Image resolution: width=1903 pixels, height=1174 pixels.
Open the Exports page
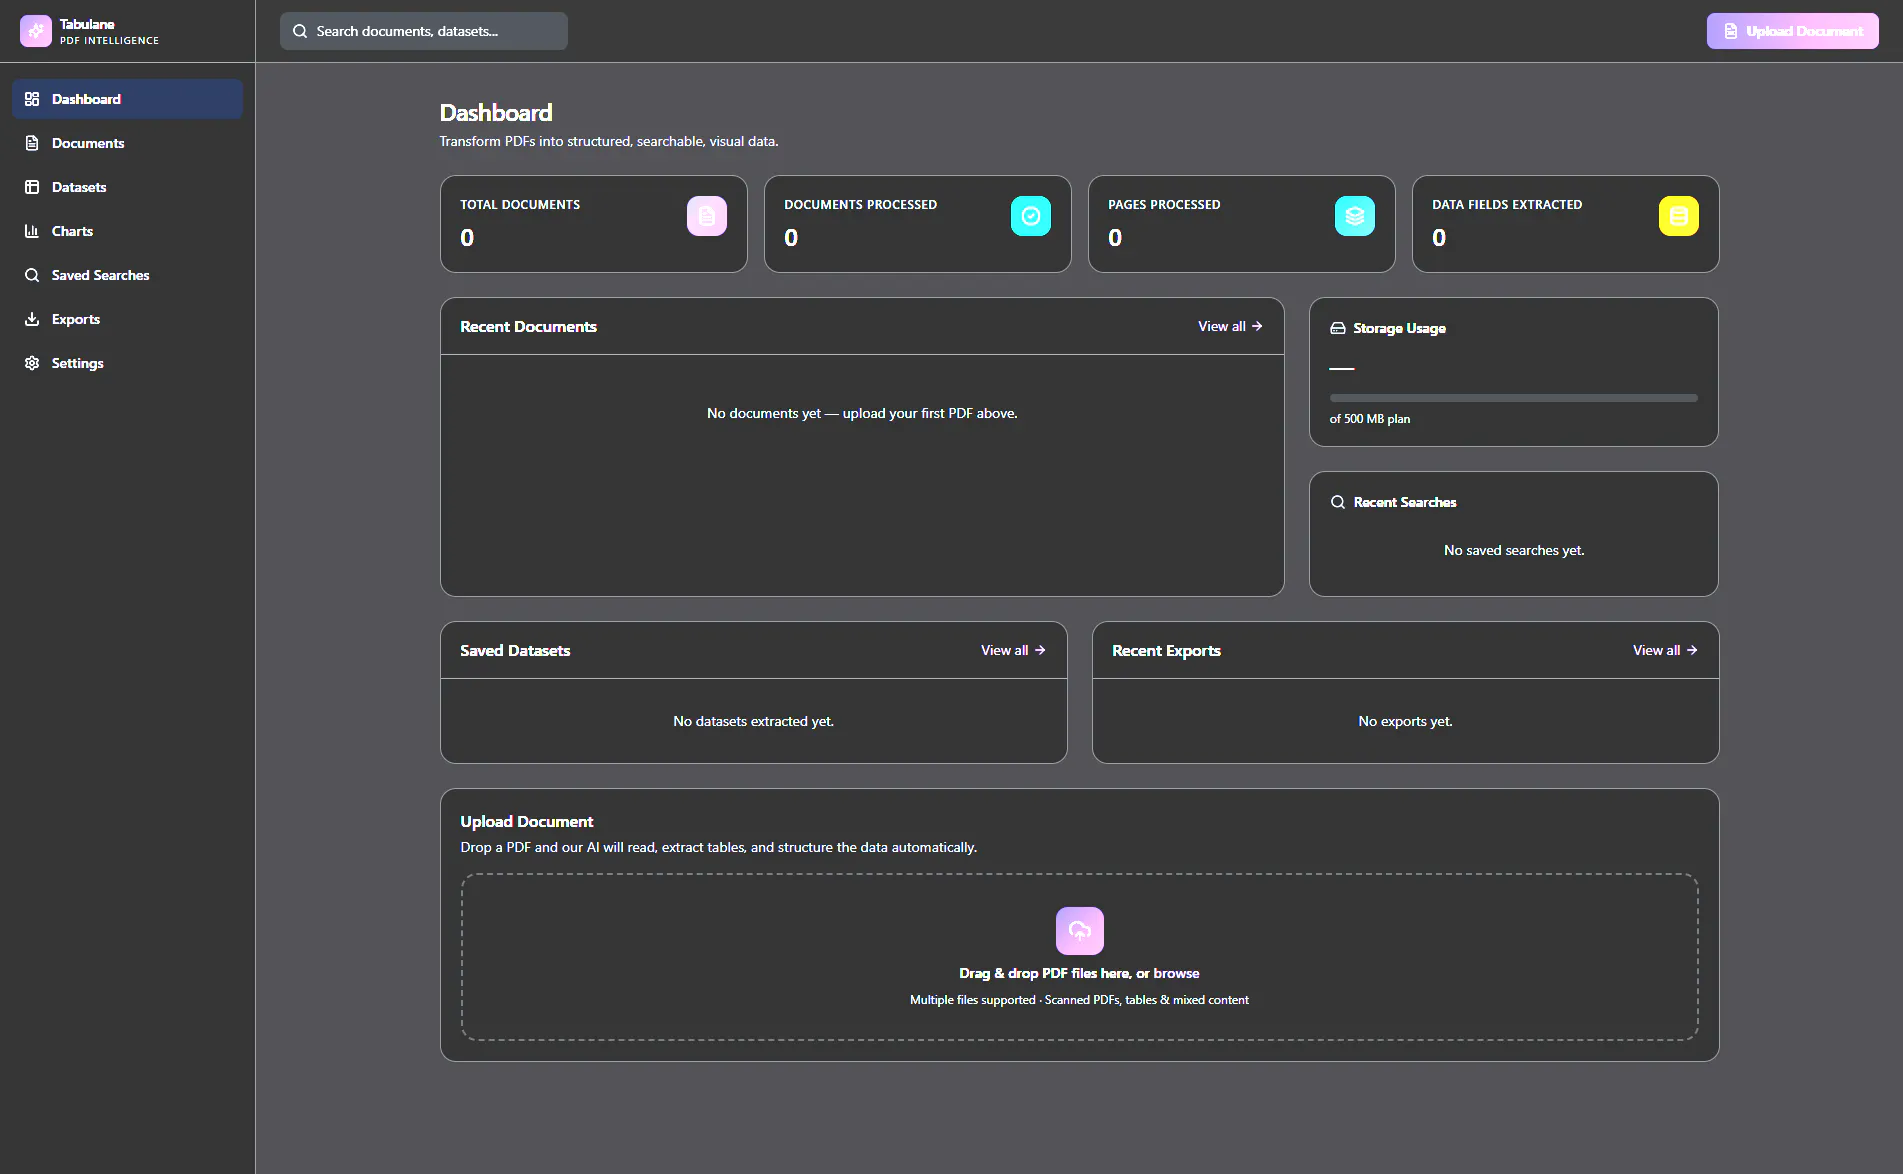[127, 319]
